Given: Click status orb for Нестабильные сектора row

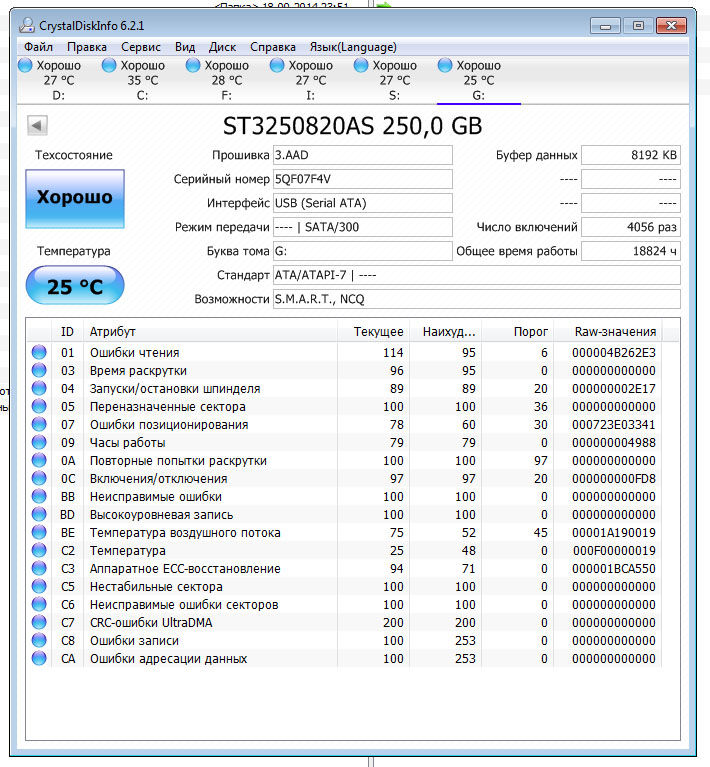Looking at the screenshot, I should (x=39, y=587).
